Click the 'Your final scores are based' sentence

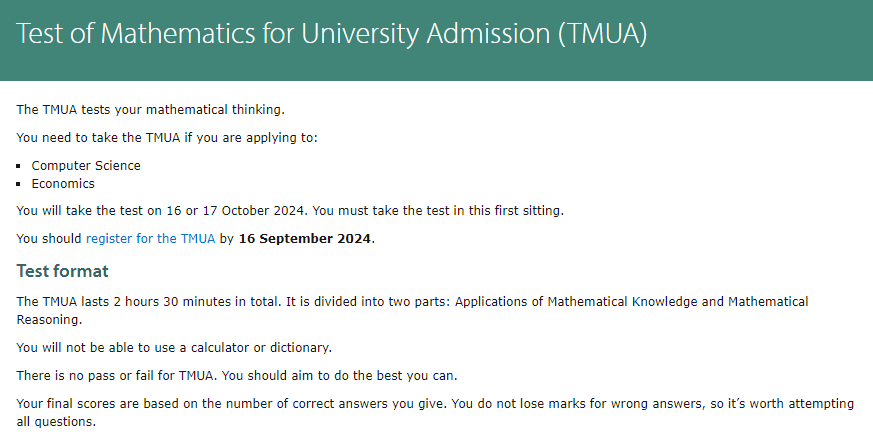pyautogui.click(x=231, y=403)
